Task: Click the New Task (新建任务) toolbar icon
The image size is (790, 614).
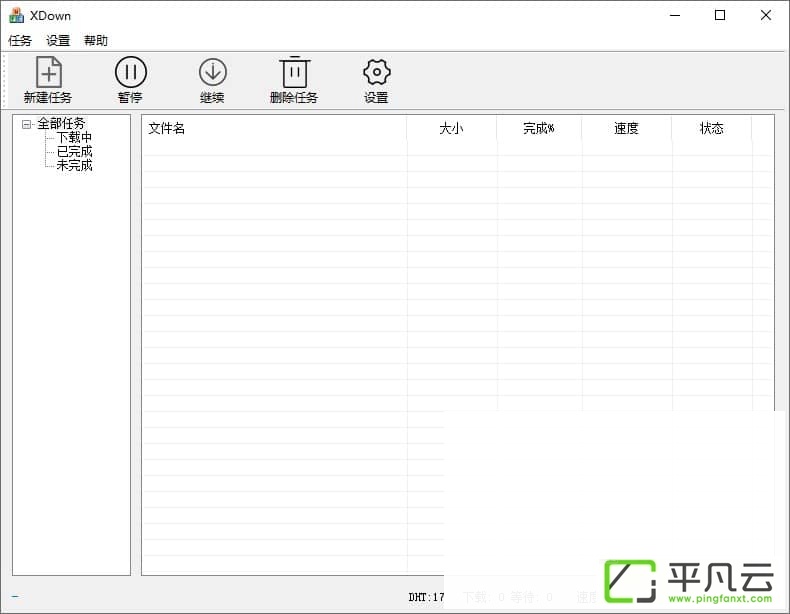Action: (48, 73)
